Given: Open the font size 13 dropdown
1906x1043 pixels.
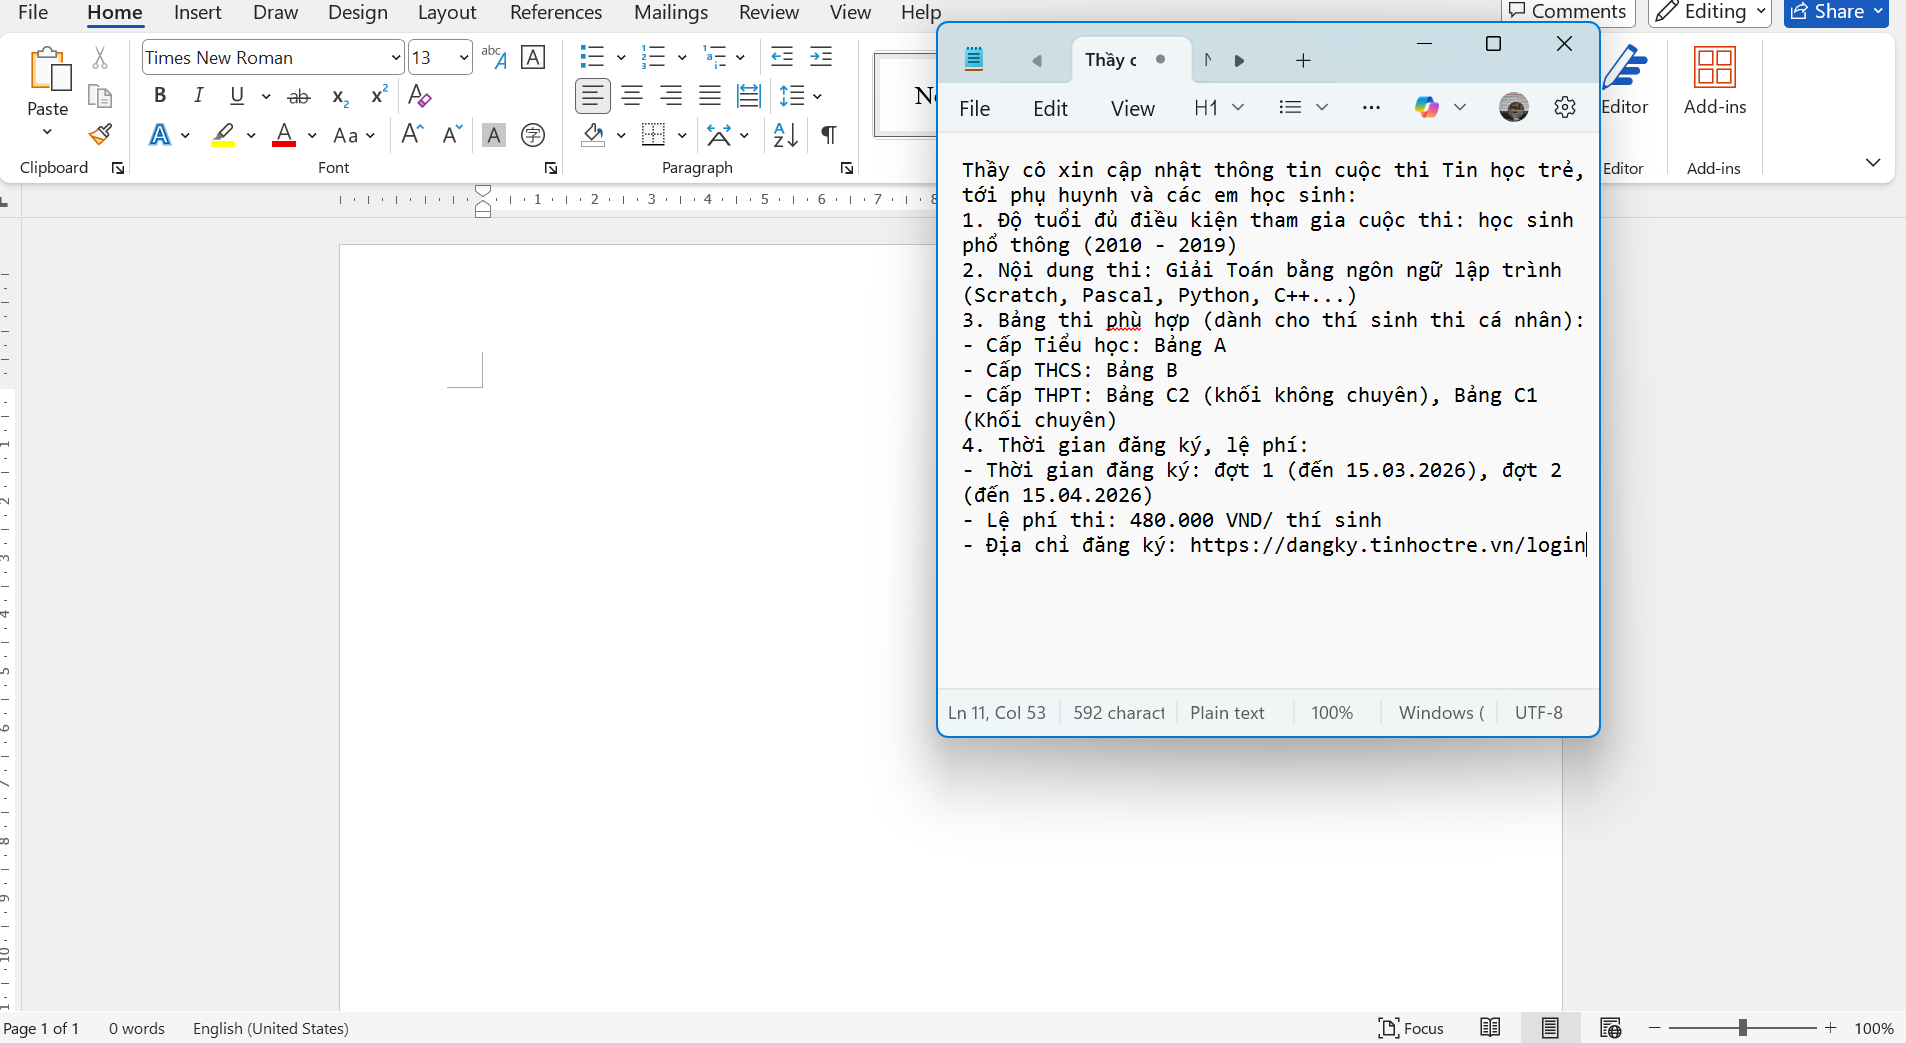Looking at the screenshot, I should point(464,58).
